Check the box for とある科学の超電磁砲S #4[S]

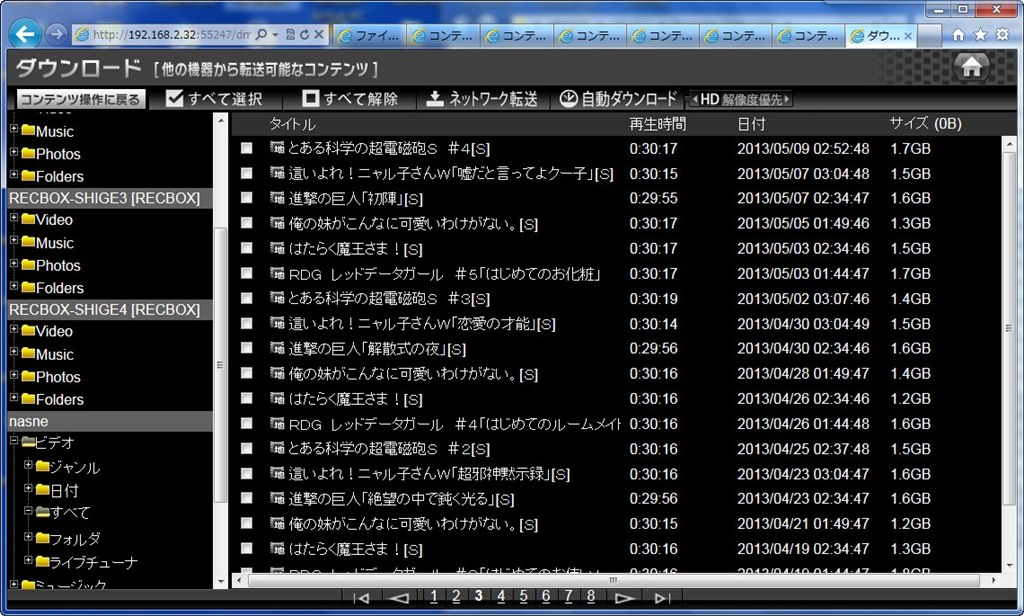[246, 148]
